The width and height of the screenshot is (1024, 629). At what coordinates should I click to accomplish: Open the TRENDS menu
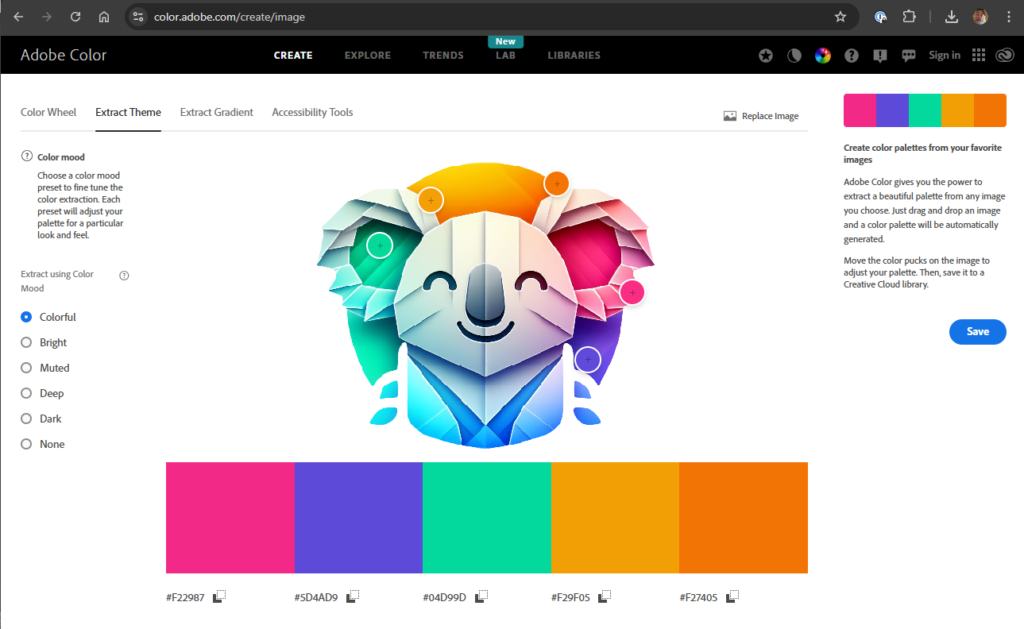tap(443, 56)
